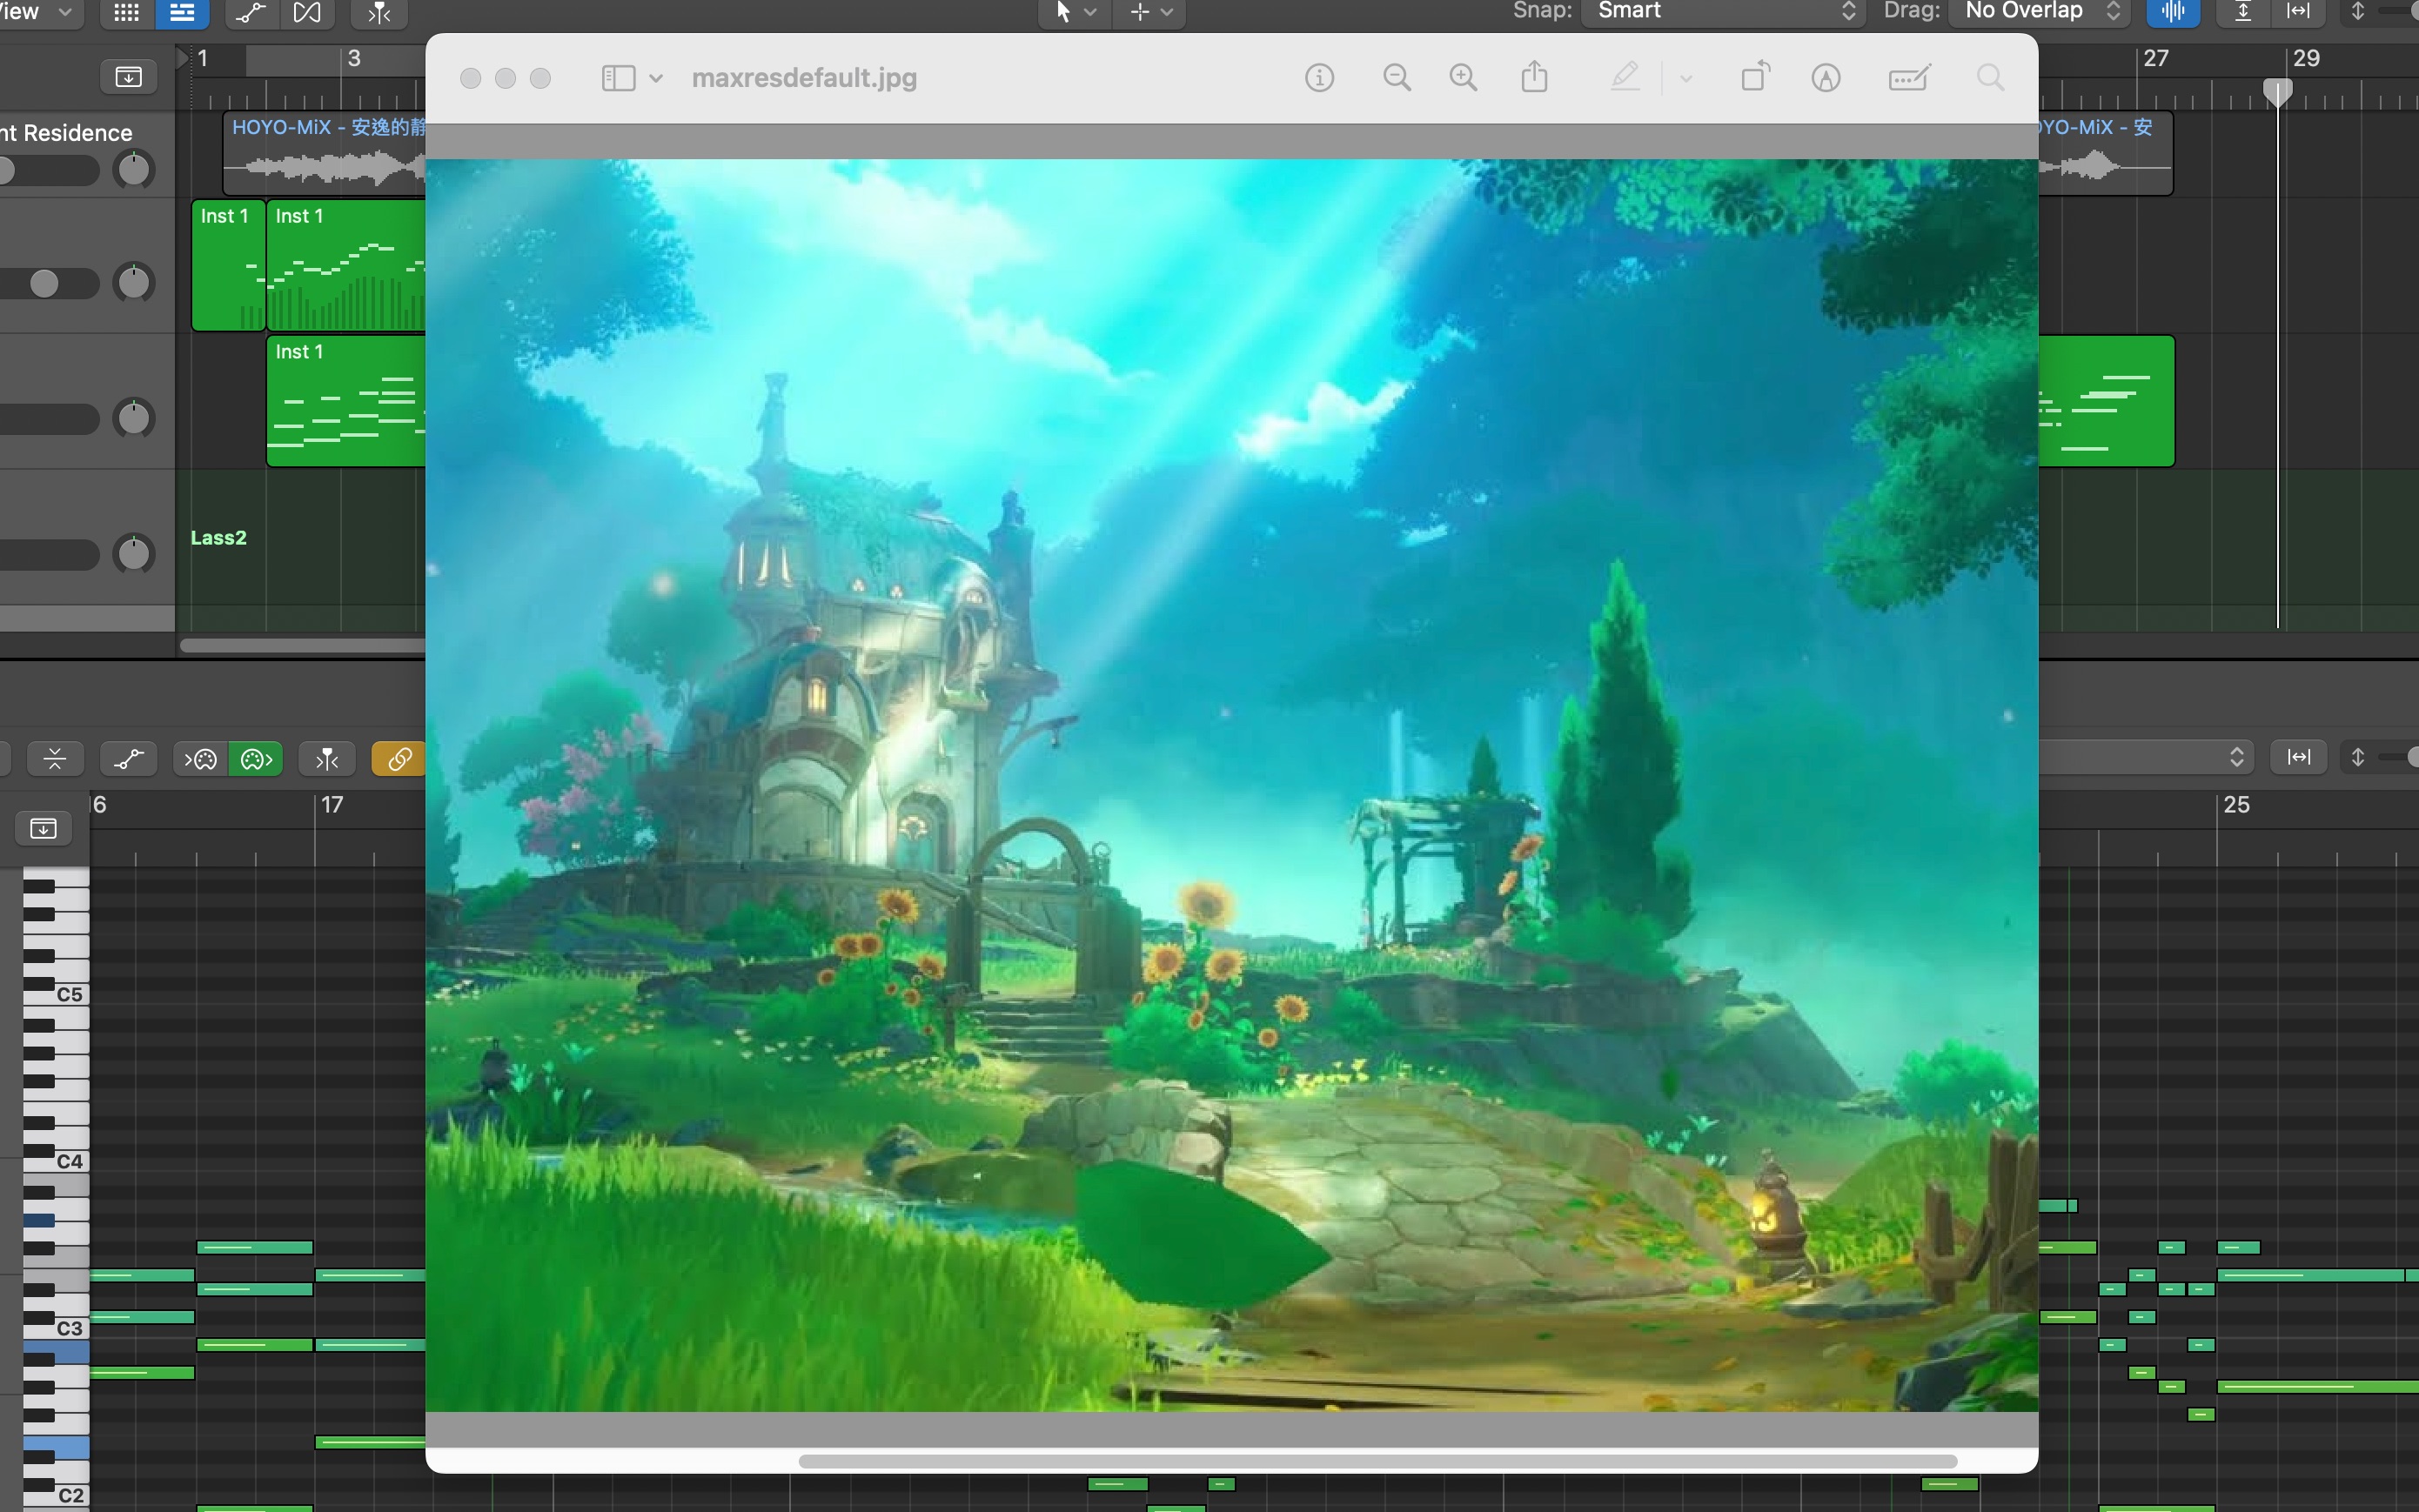Open sidebar view options chevron in Preview
2419x1512 pixels.
656,78
